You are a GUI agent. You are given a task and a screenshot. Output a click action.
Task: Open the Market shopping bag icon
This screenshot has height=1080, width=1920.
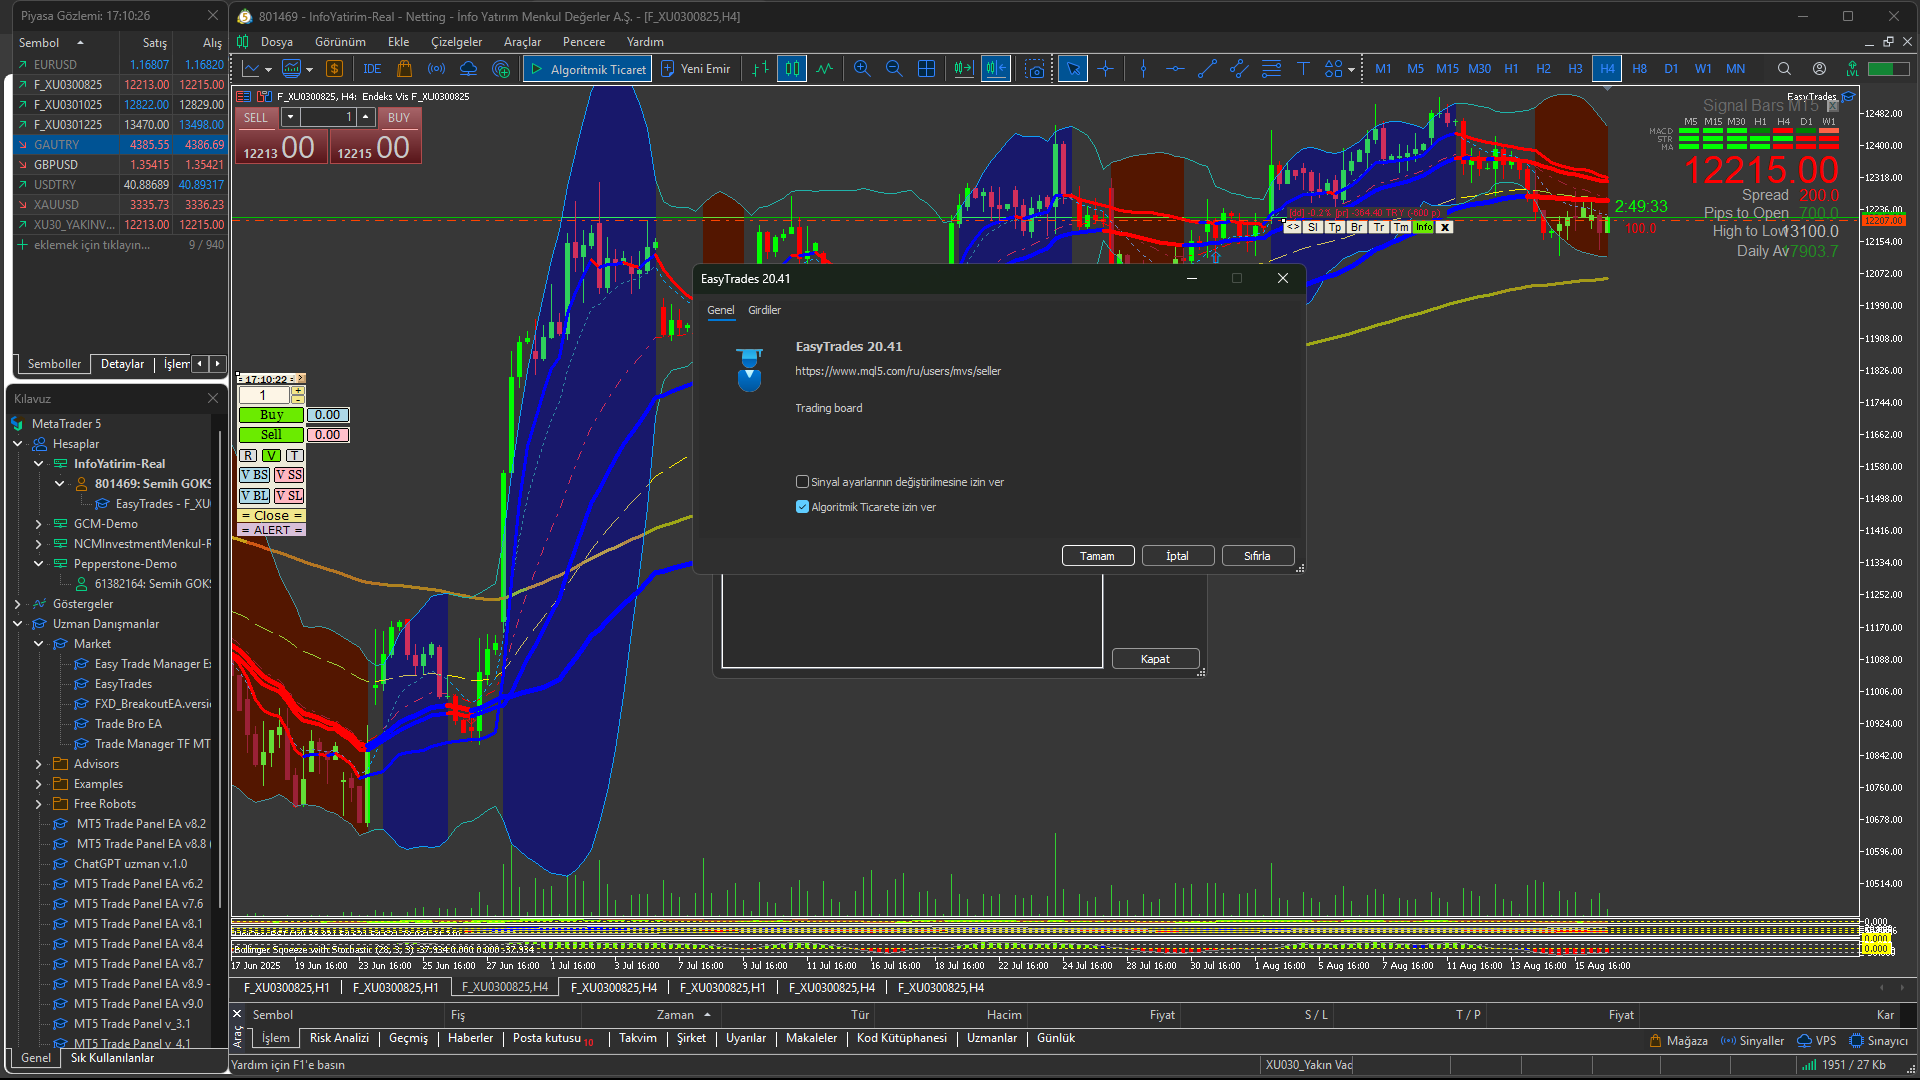404,69
